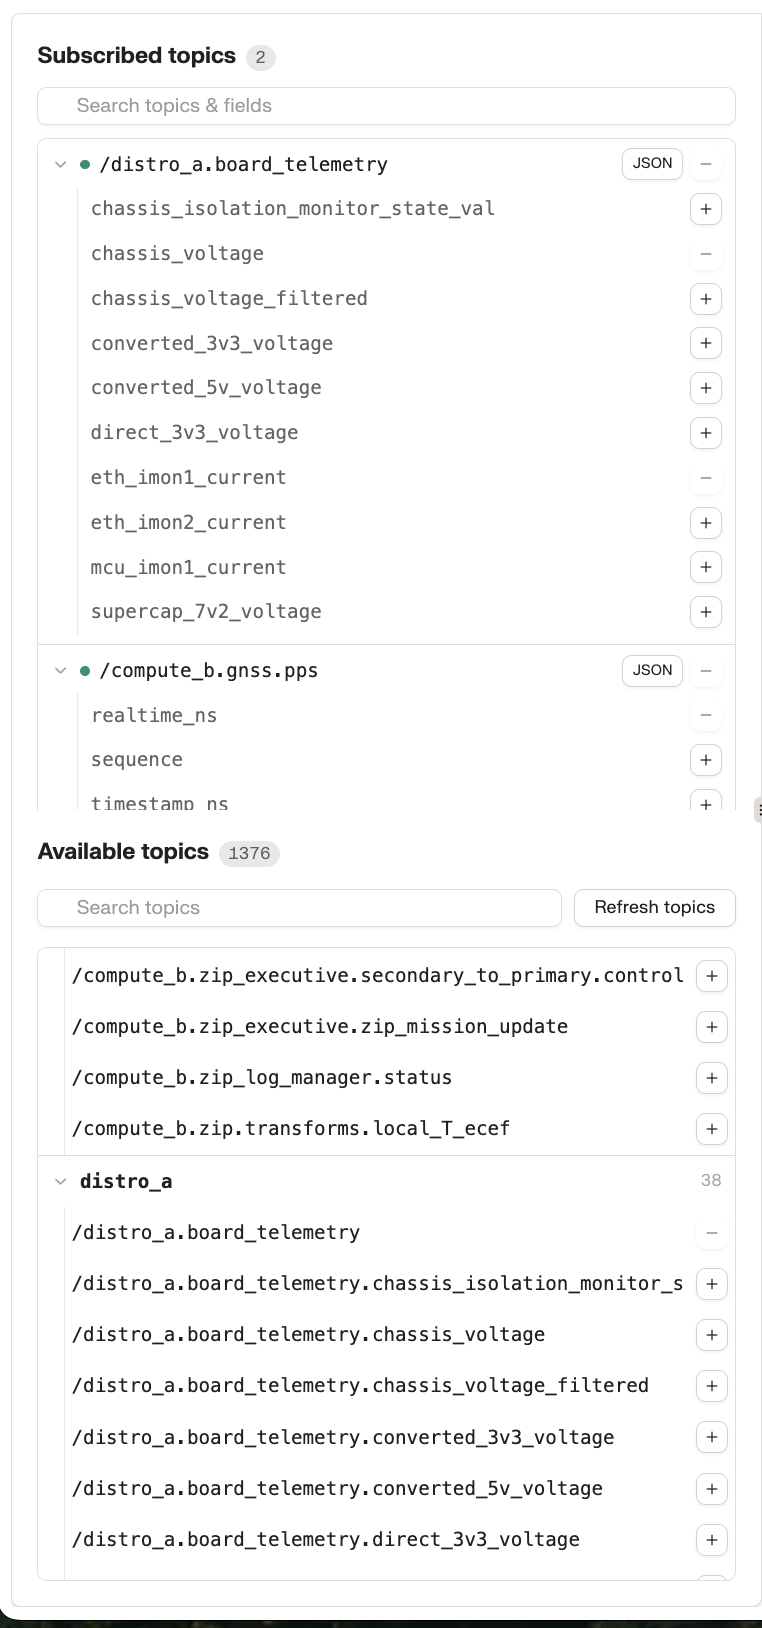The image size is (762, 1628).
Task: Select sequence field name
Action: click(x=137, y=760)
